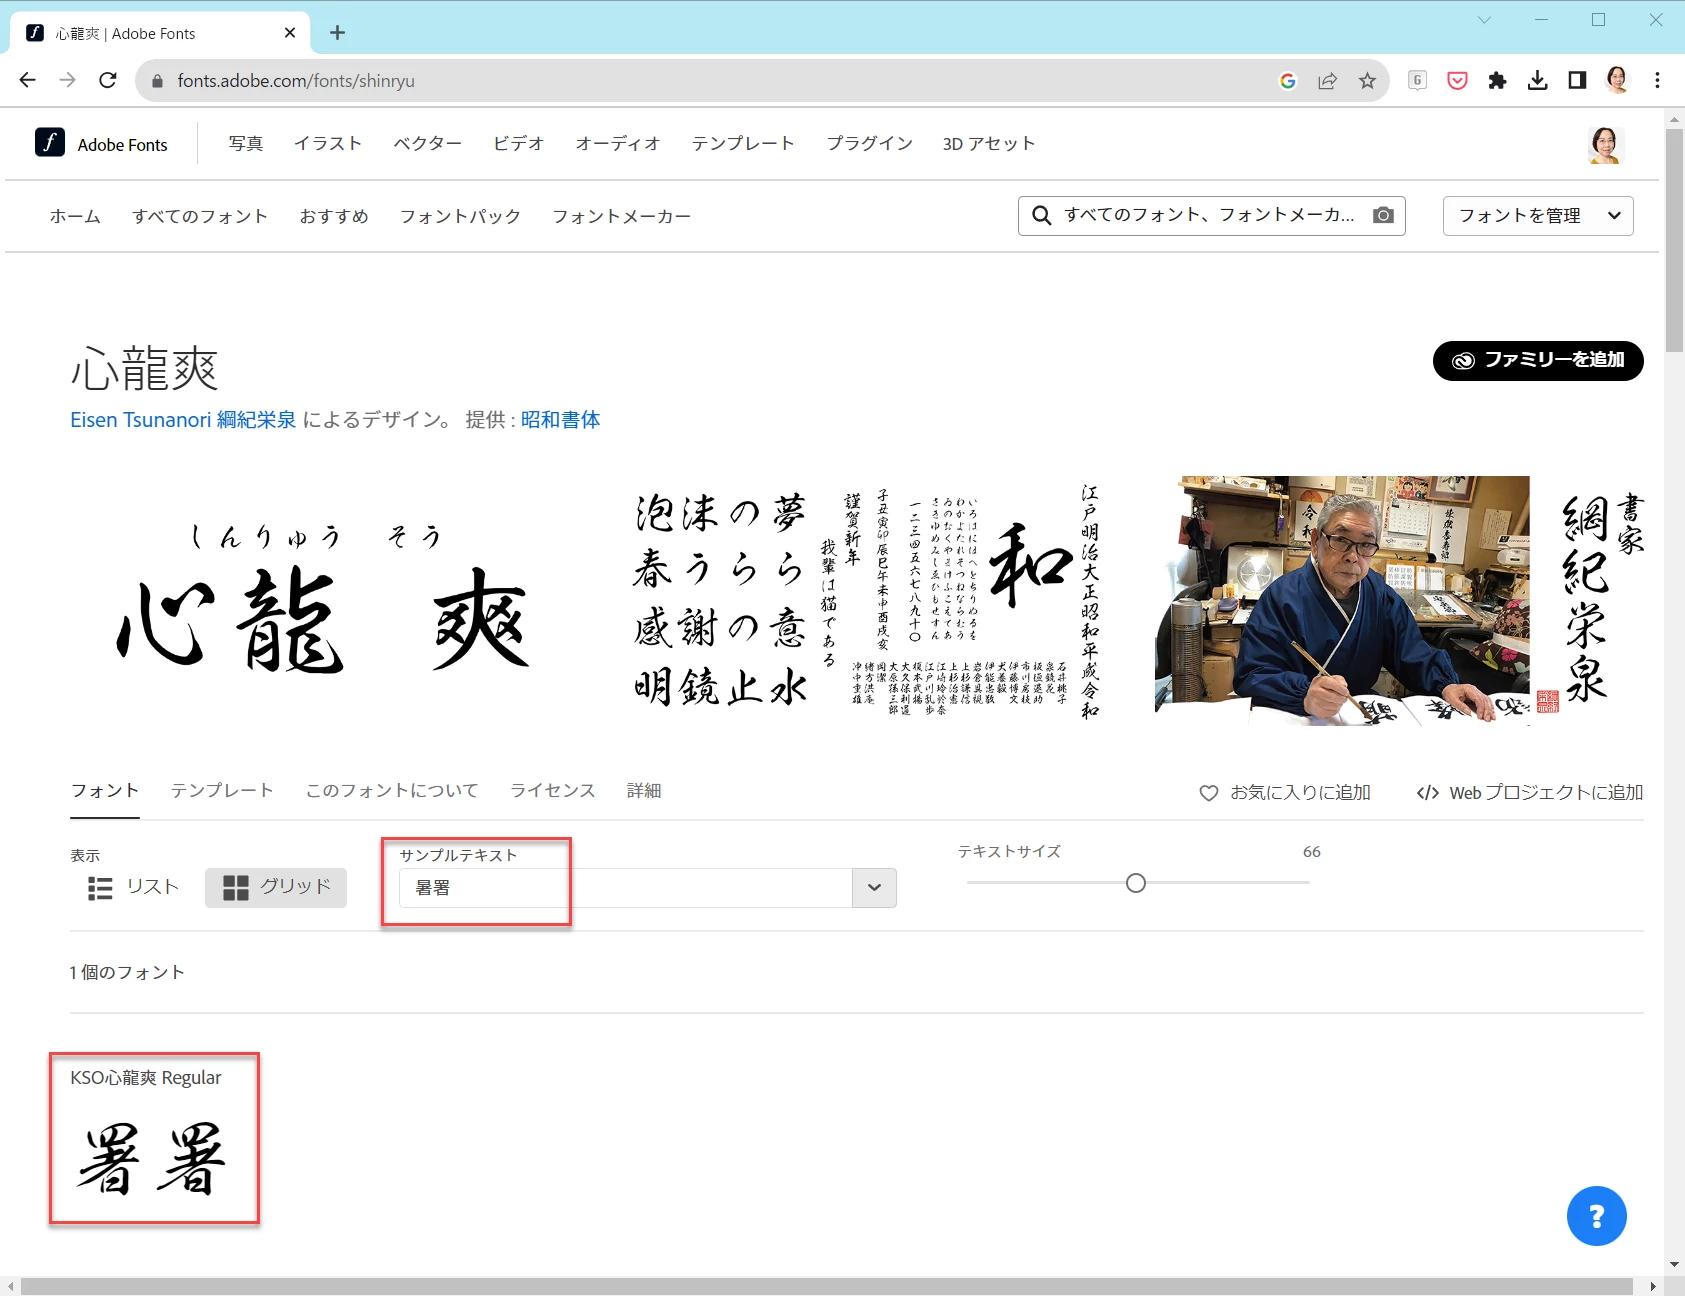This screenshot has width=1685, height=1296.
Task: Open オーディオ menu item
Action: [x=618, y=143]
